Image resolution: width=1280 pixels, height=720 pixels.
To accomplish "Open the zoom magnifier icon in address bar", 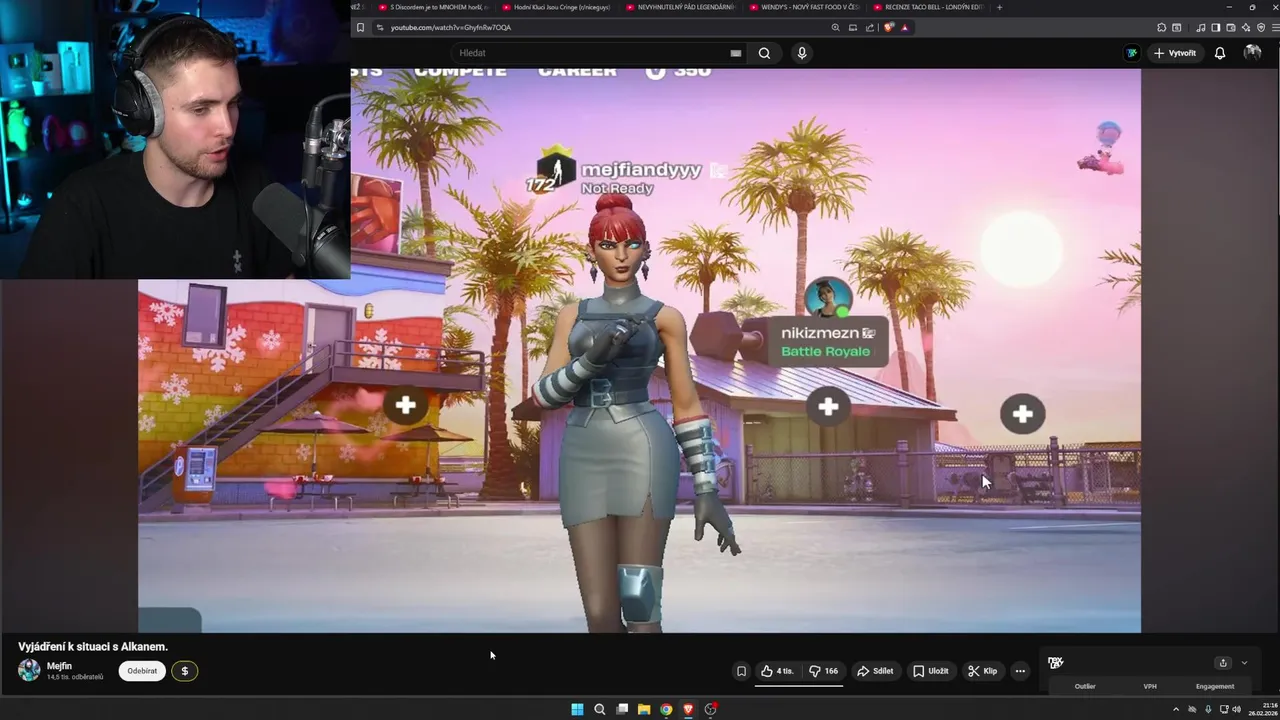I will click(x=836, y=27).
